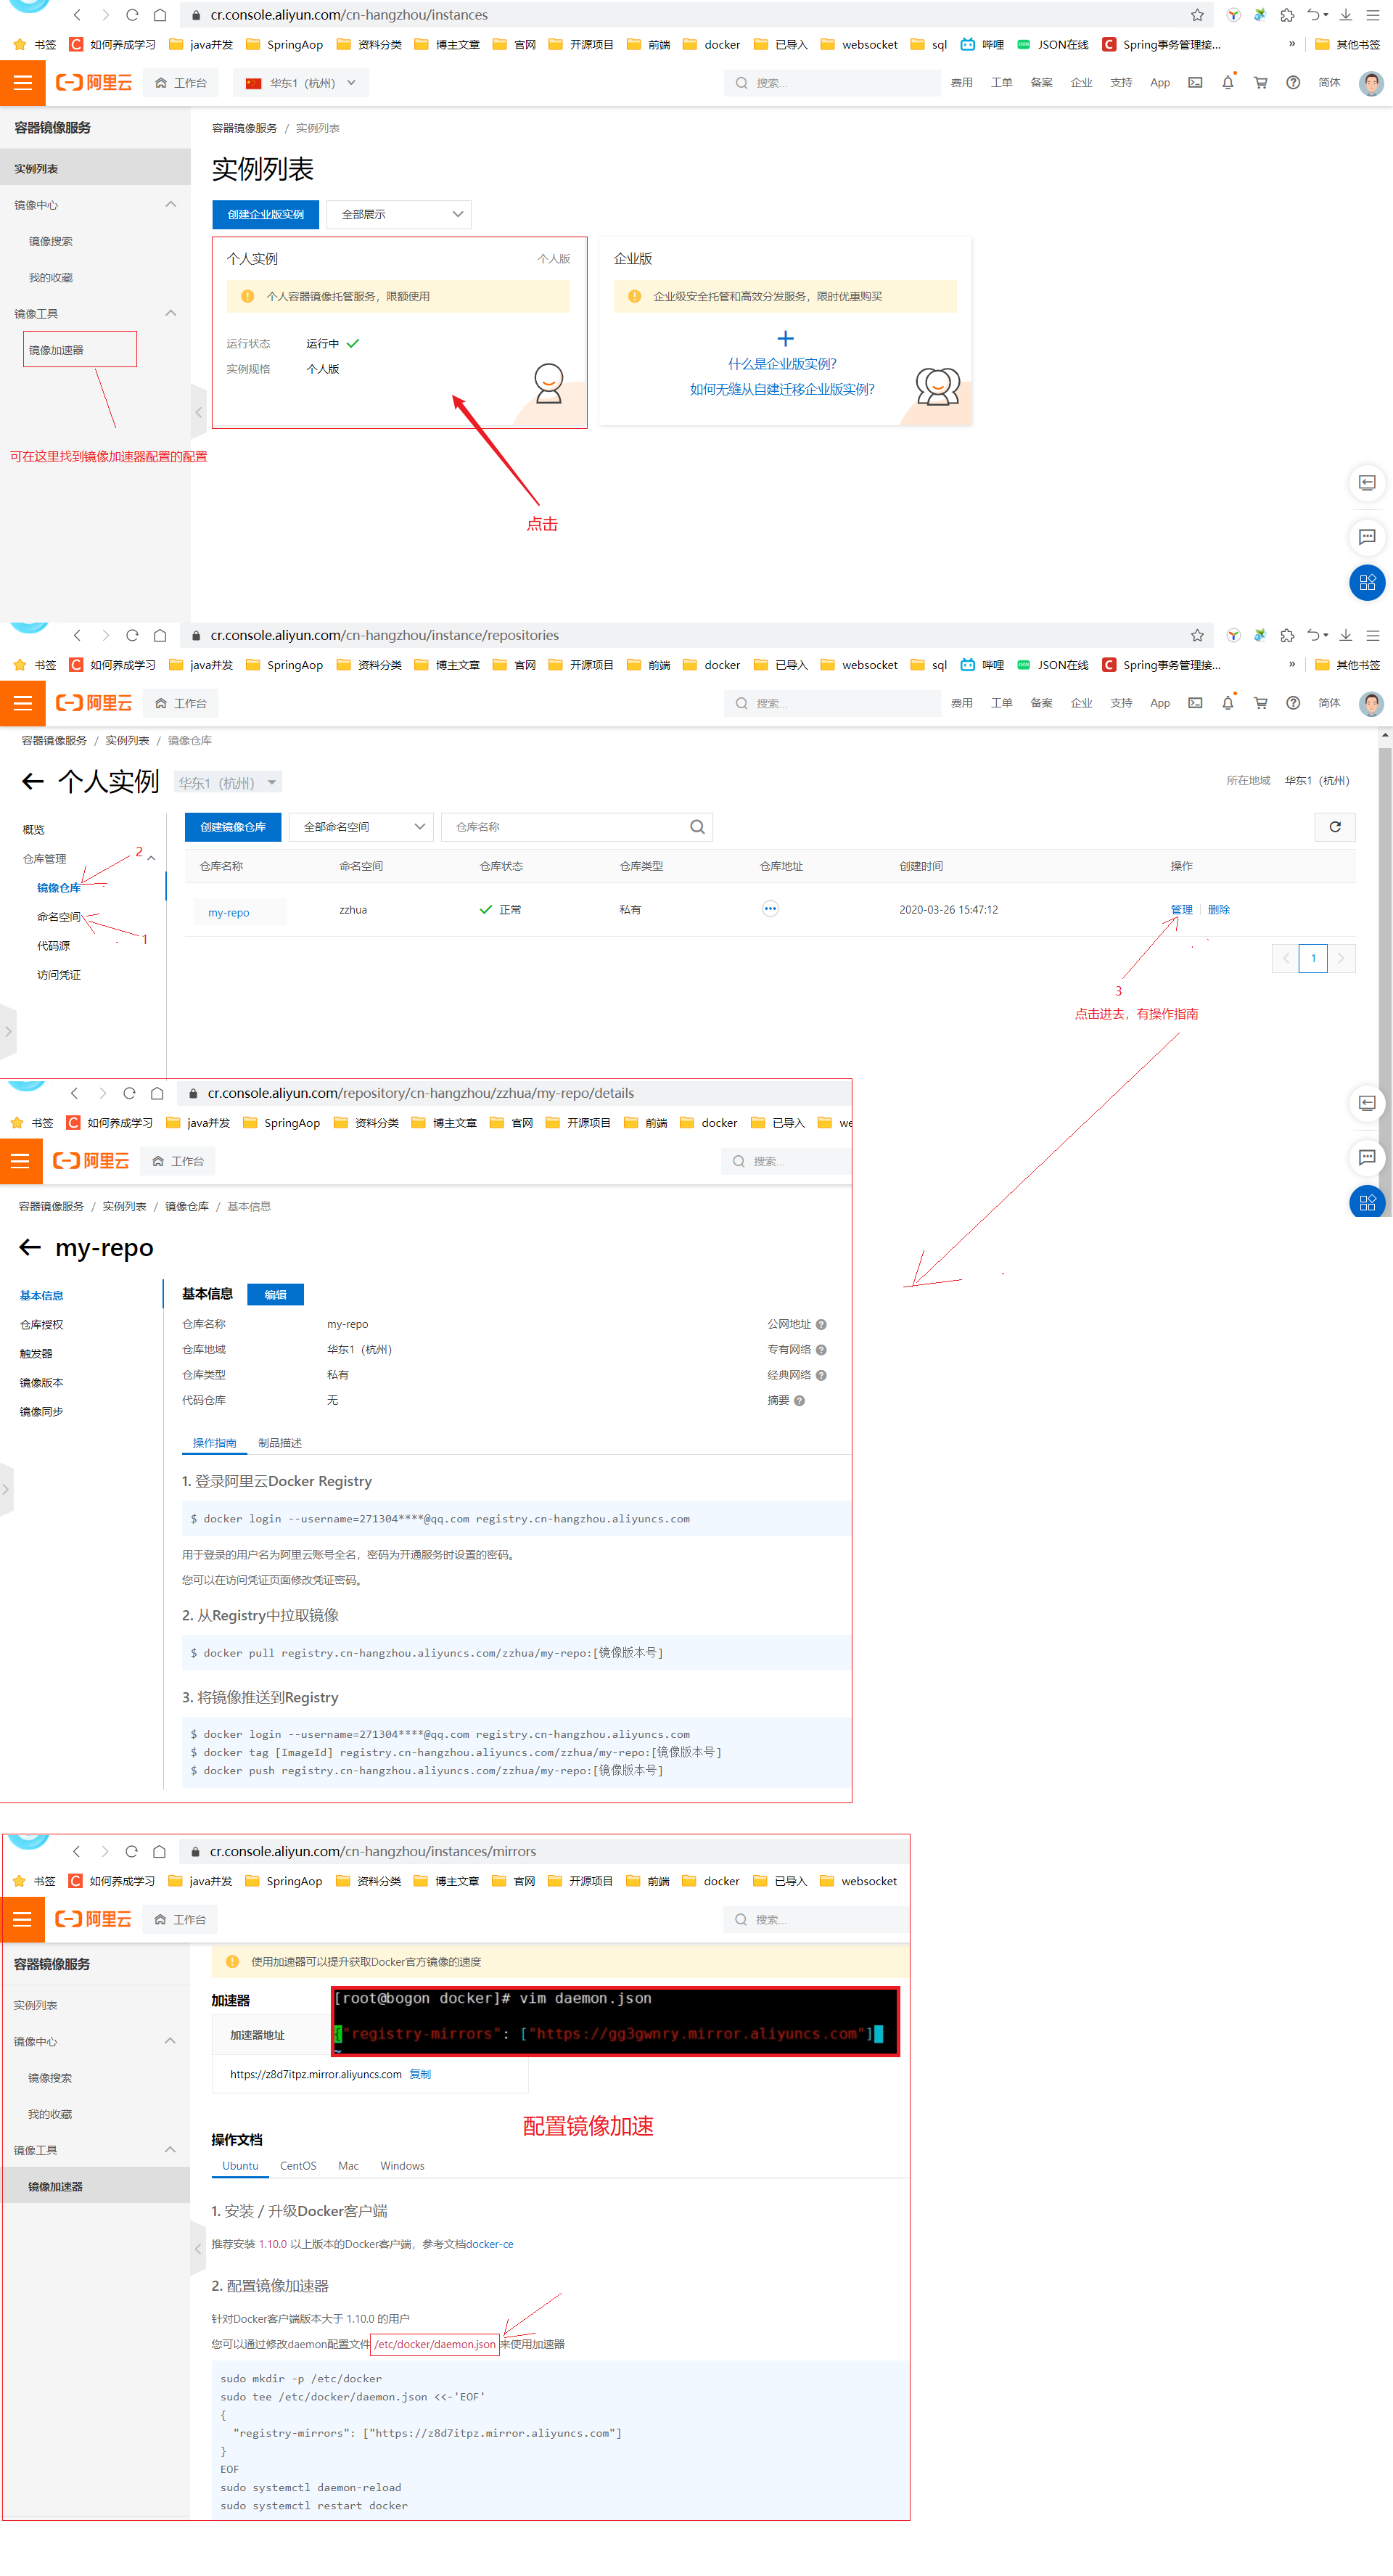
Task: Collapse 镜像中心 group in the 实例列表 page sidebar
Action: pyautogui.click(x=170, y=204)
